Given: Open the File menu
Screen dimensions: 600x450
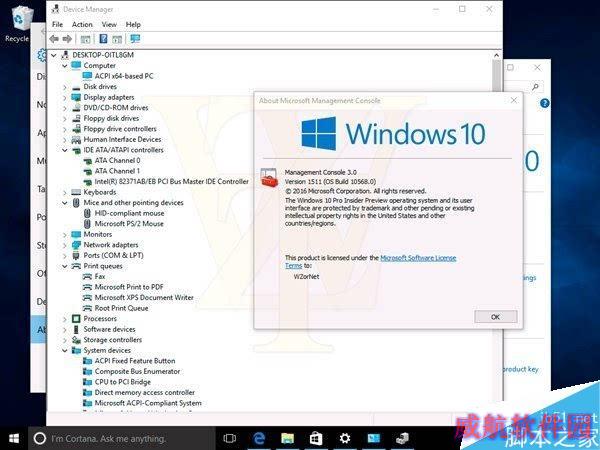Looking at the screenshot, I should click(57, 24).
